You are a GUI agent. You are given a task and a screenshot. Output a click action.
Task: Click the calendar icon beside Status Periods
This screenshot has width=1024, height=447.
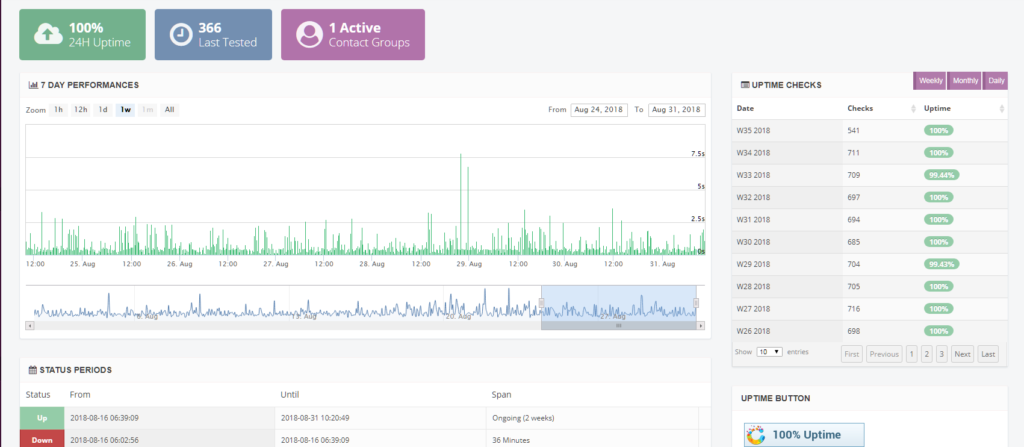click(x=33, y=370)
